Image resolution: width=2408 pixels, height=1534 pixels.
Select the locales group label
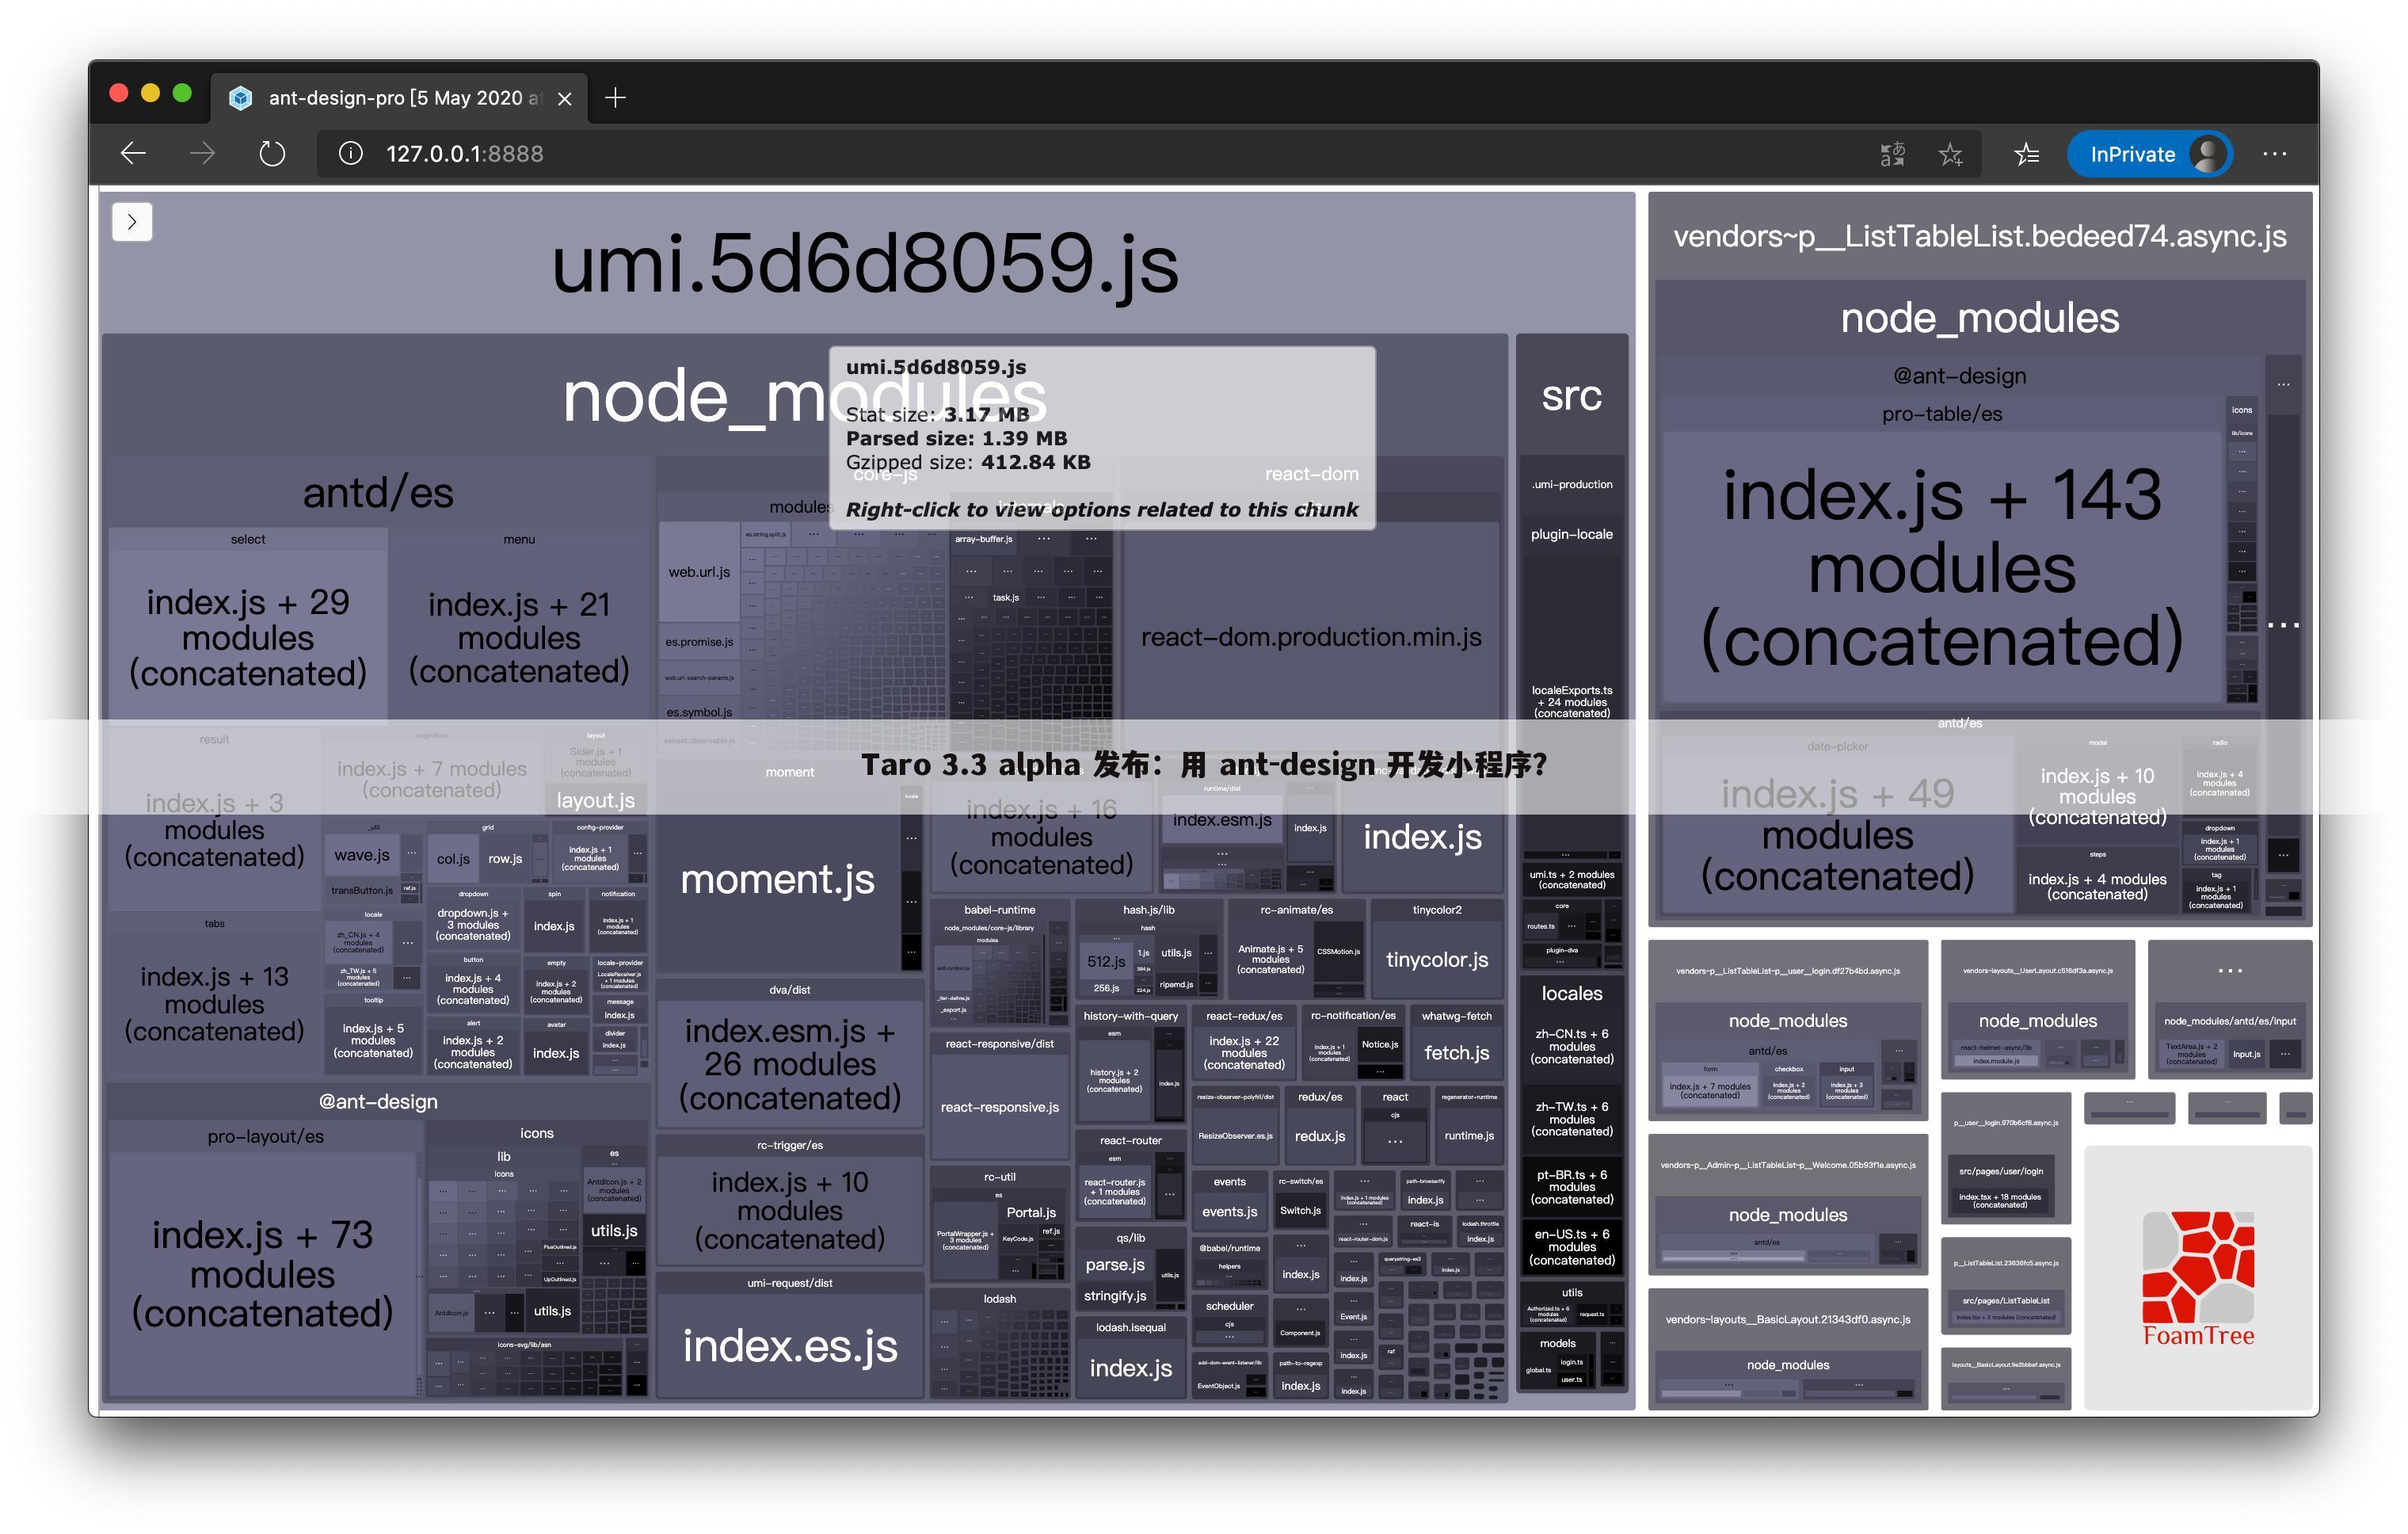[1571, 993]
